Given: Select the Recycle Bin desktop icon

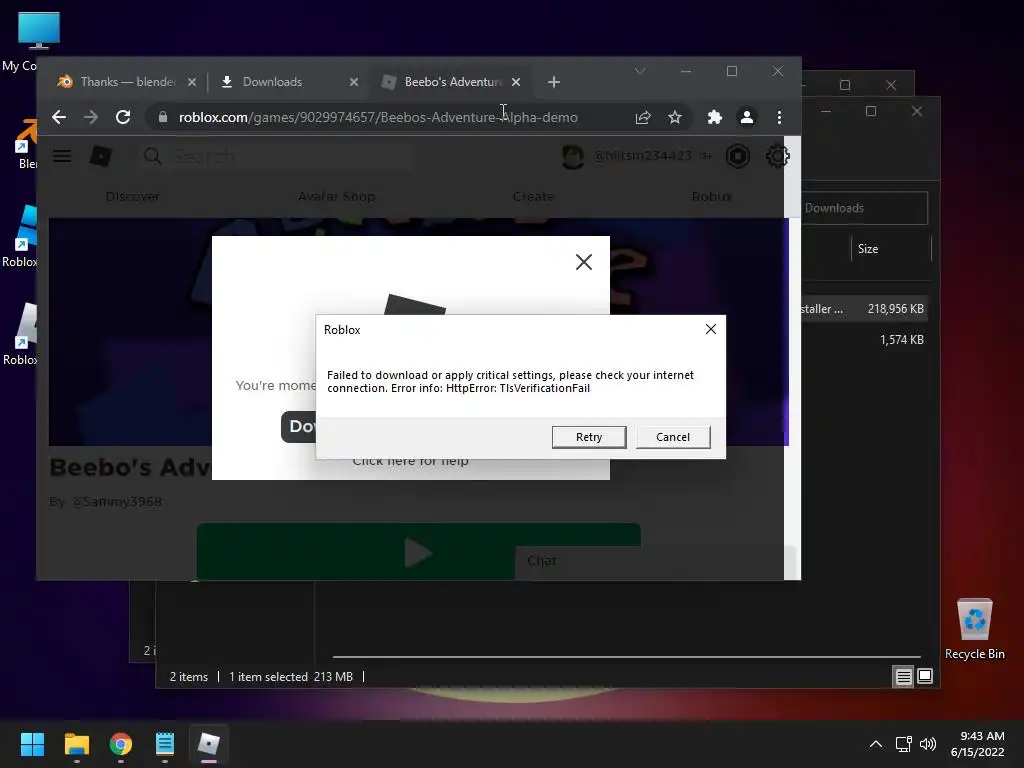Looking at the screenshot, I should tap(974, 629).
